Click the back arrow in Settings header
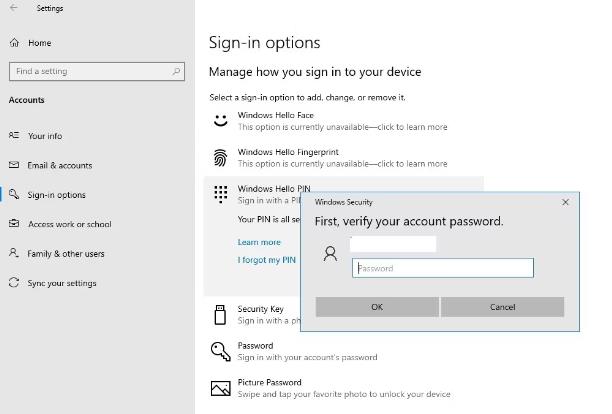 pyautogui.click(x=14, y=8)
